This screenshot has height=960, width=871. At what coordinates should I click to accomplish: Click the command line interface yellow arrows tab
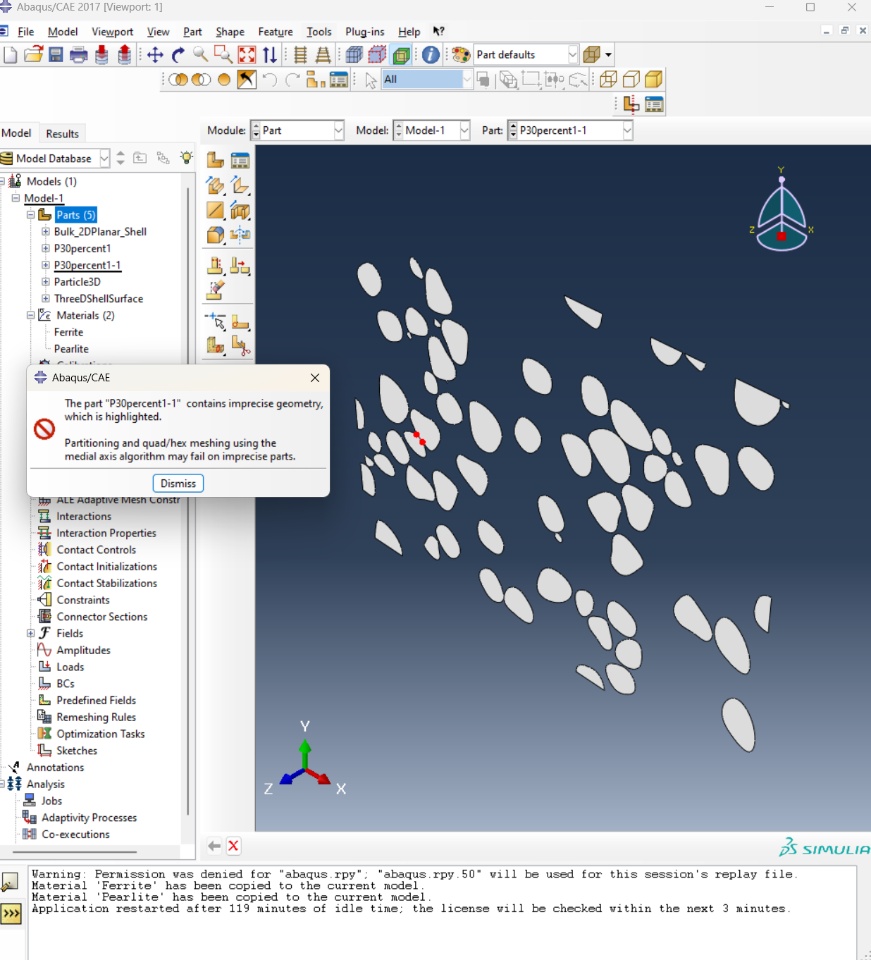click(x=11, y=914)
